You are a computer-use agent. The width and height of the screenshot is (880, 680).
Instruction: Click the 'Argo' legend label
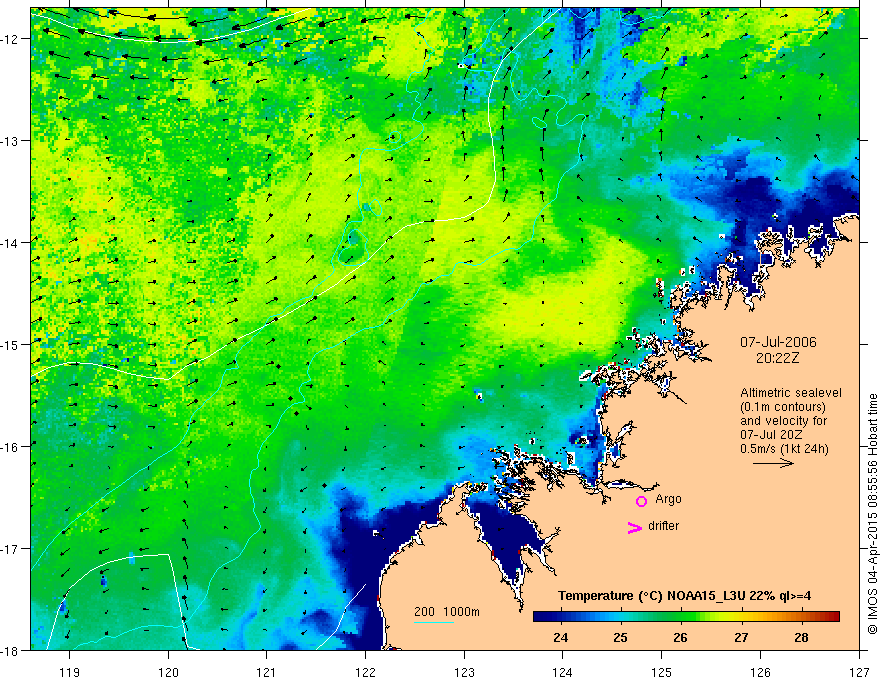(x=668, y=499)
